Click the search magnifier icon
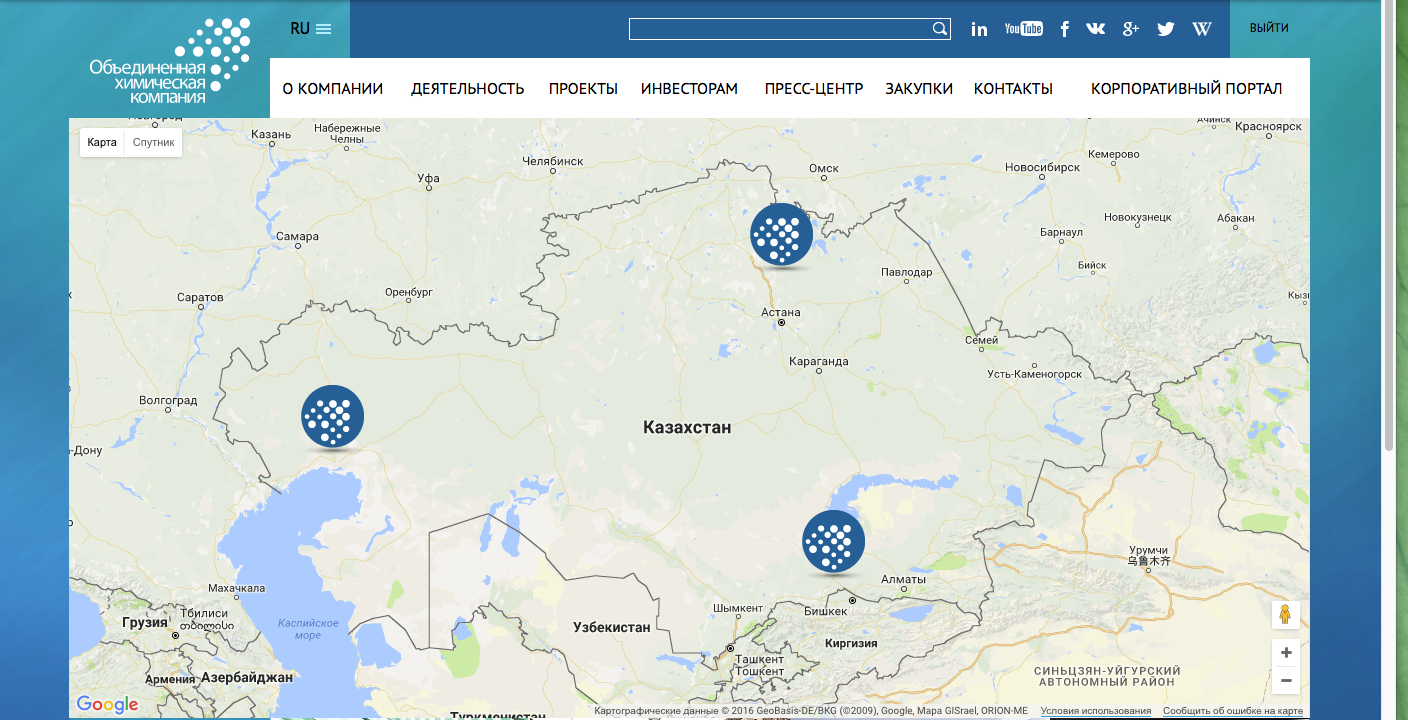The image size is (1408, 720). pyautogui.click(x=940, y=29)
